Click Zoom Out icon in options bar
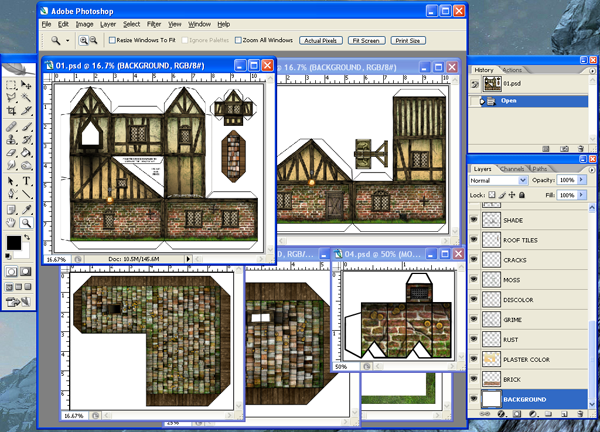Image resolution: width=600 pixels, height=432 pixels. pos(93,40)
